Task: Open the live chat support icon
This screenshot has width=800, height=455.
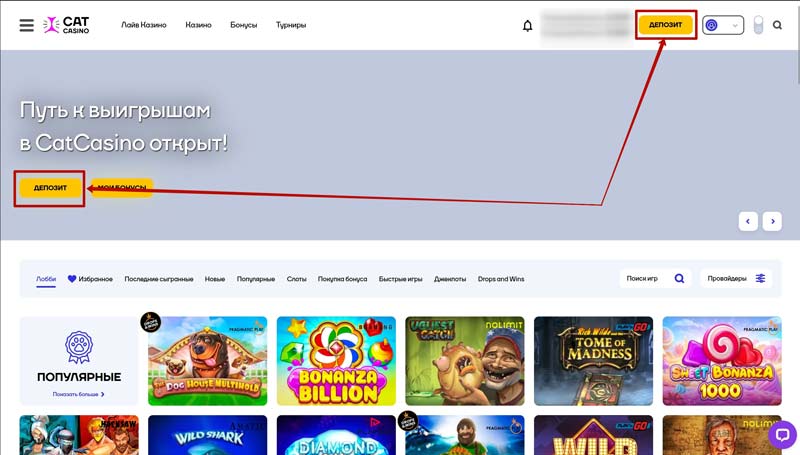Action: point(781,434)
